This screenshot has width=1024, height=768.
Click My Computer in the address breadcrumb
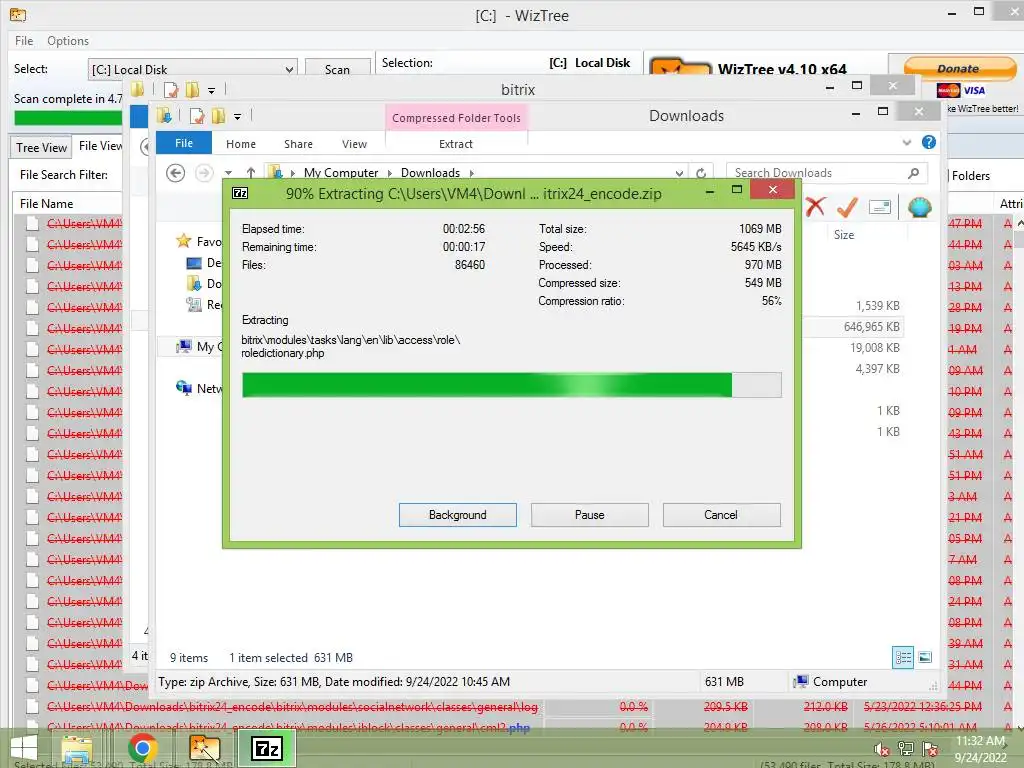(x=340, y=172)
